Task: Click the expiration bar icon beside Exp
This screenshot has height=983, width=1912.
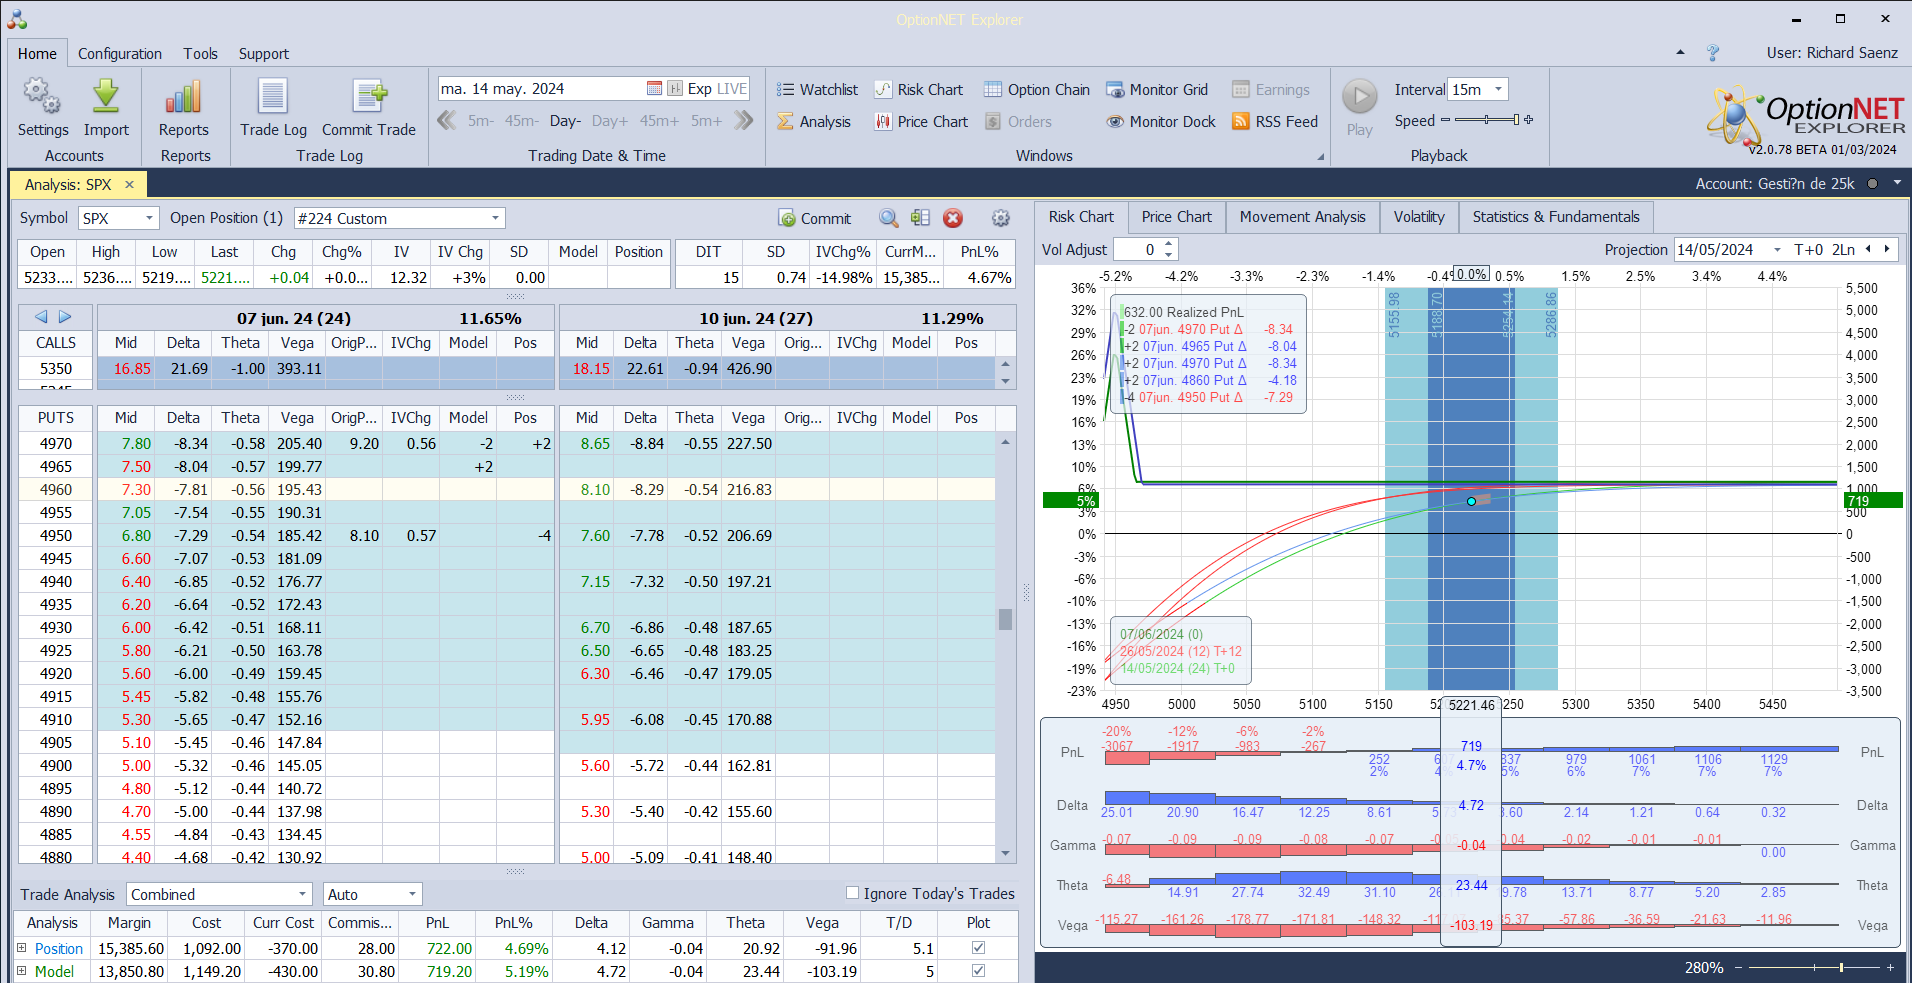Action: (x=675, y=88)
